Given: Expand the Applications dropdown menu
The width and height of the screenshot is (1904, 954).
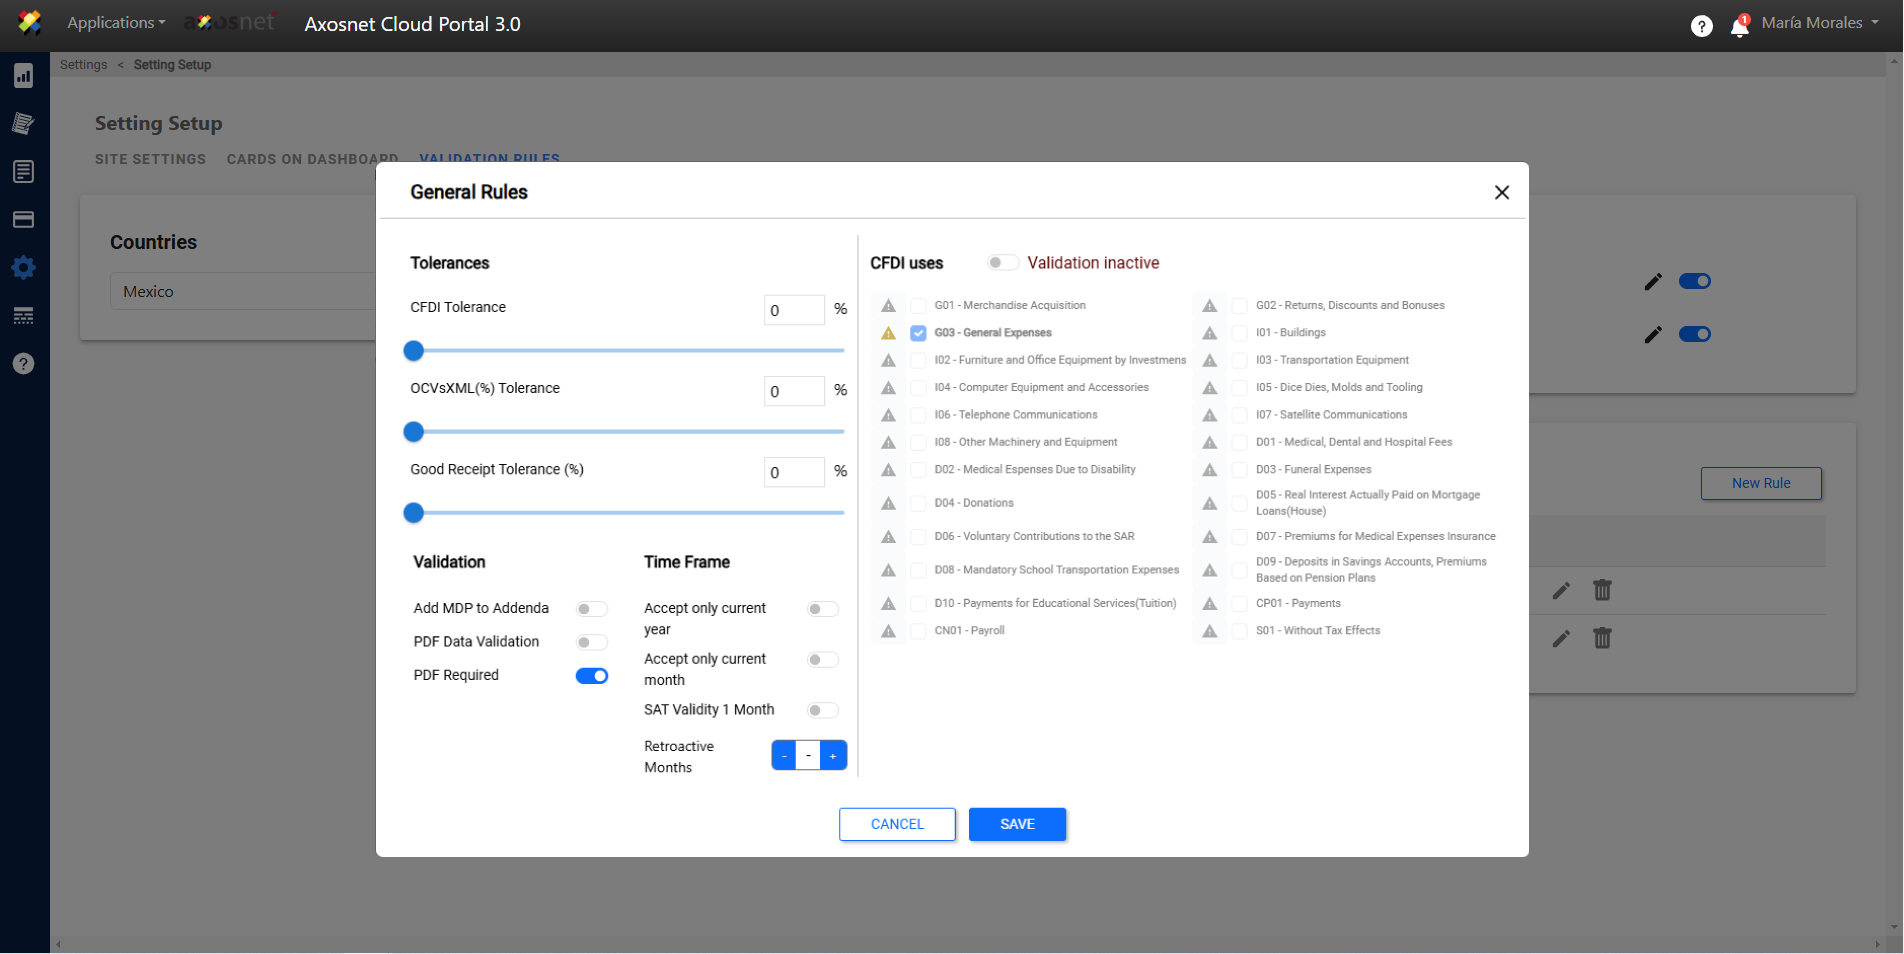Looking at the screenshot, I should click(116, 23).
